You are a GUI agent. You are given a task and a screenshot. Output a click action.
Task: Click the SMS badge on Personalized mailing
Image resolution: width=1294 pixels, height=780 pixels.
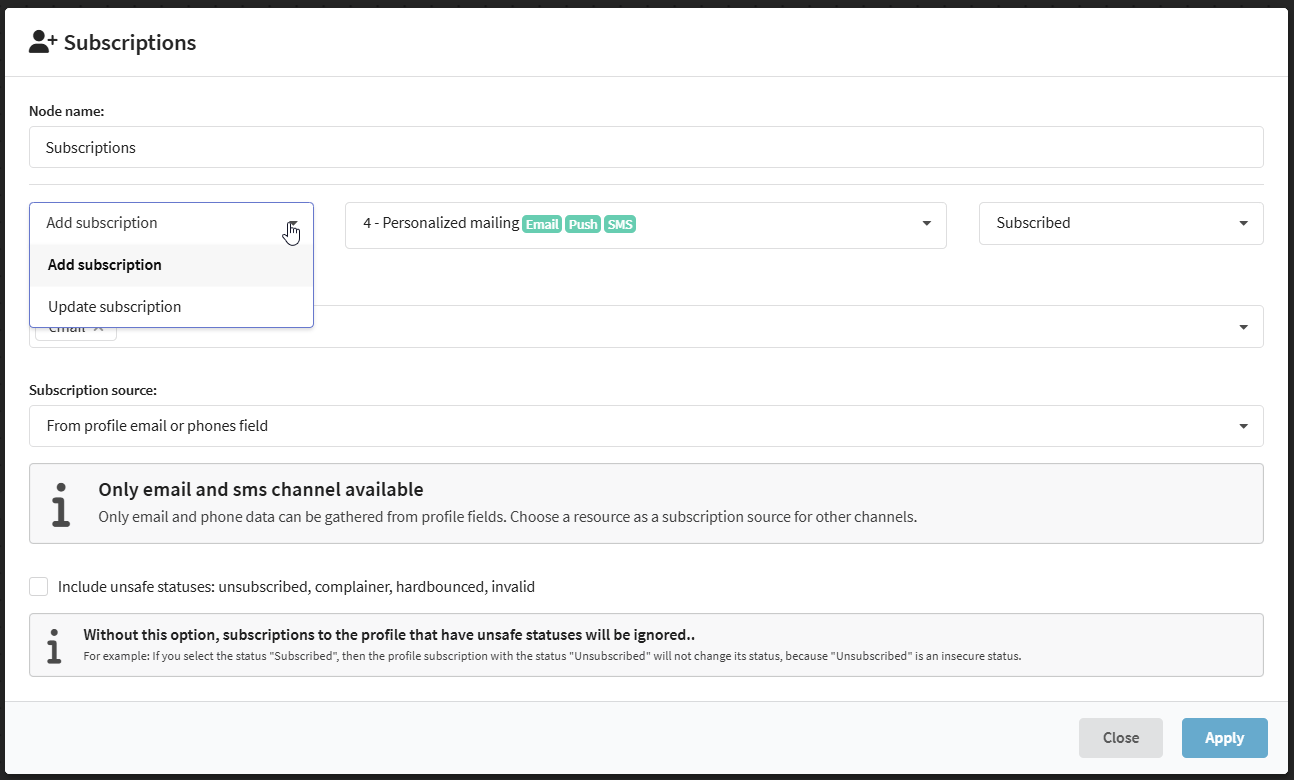pyautogui.click(x=620, y=224)
